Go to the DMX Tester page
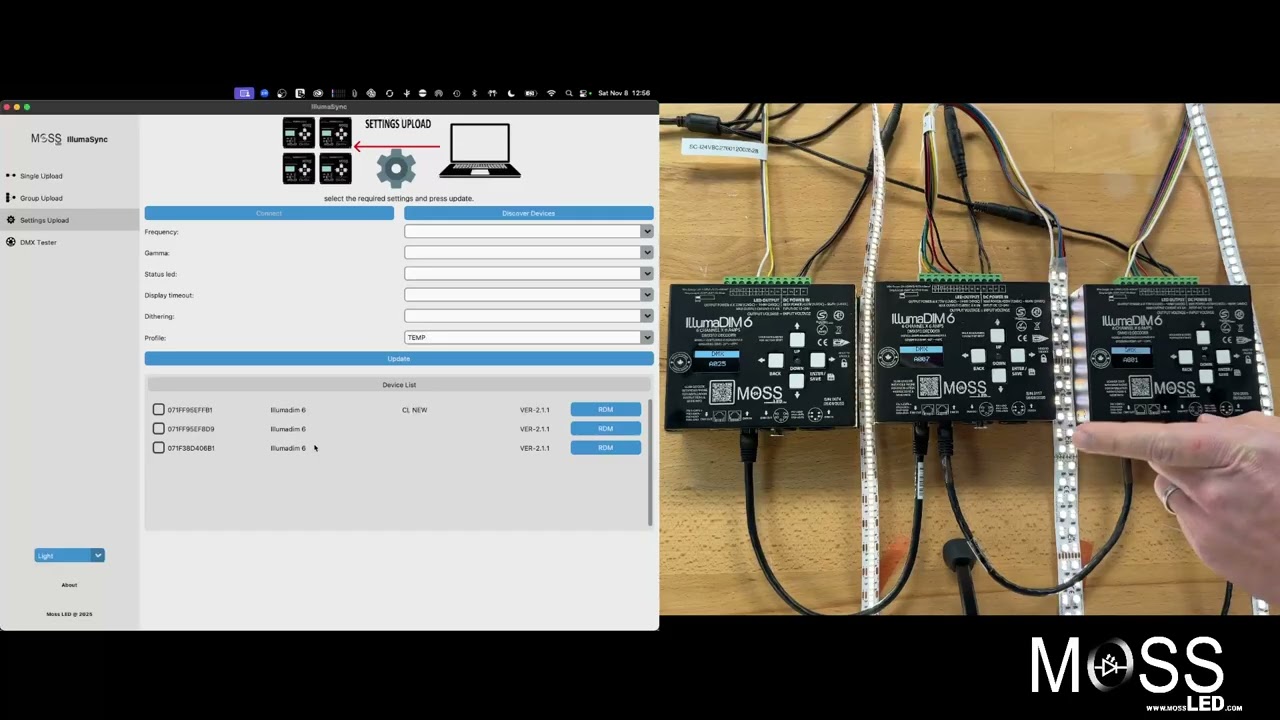 [38, 242]
